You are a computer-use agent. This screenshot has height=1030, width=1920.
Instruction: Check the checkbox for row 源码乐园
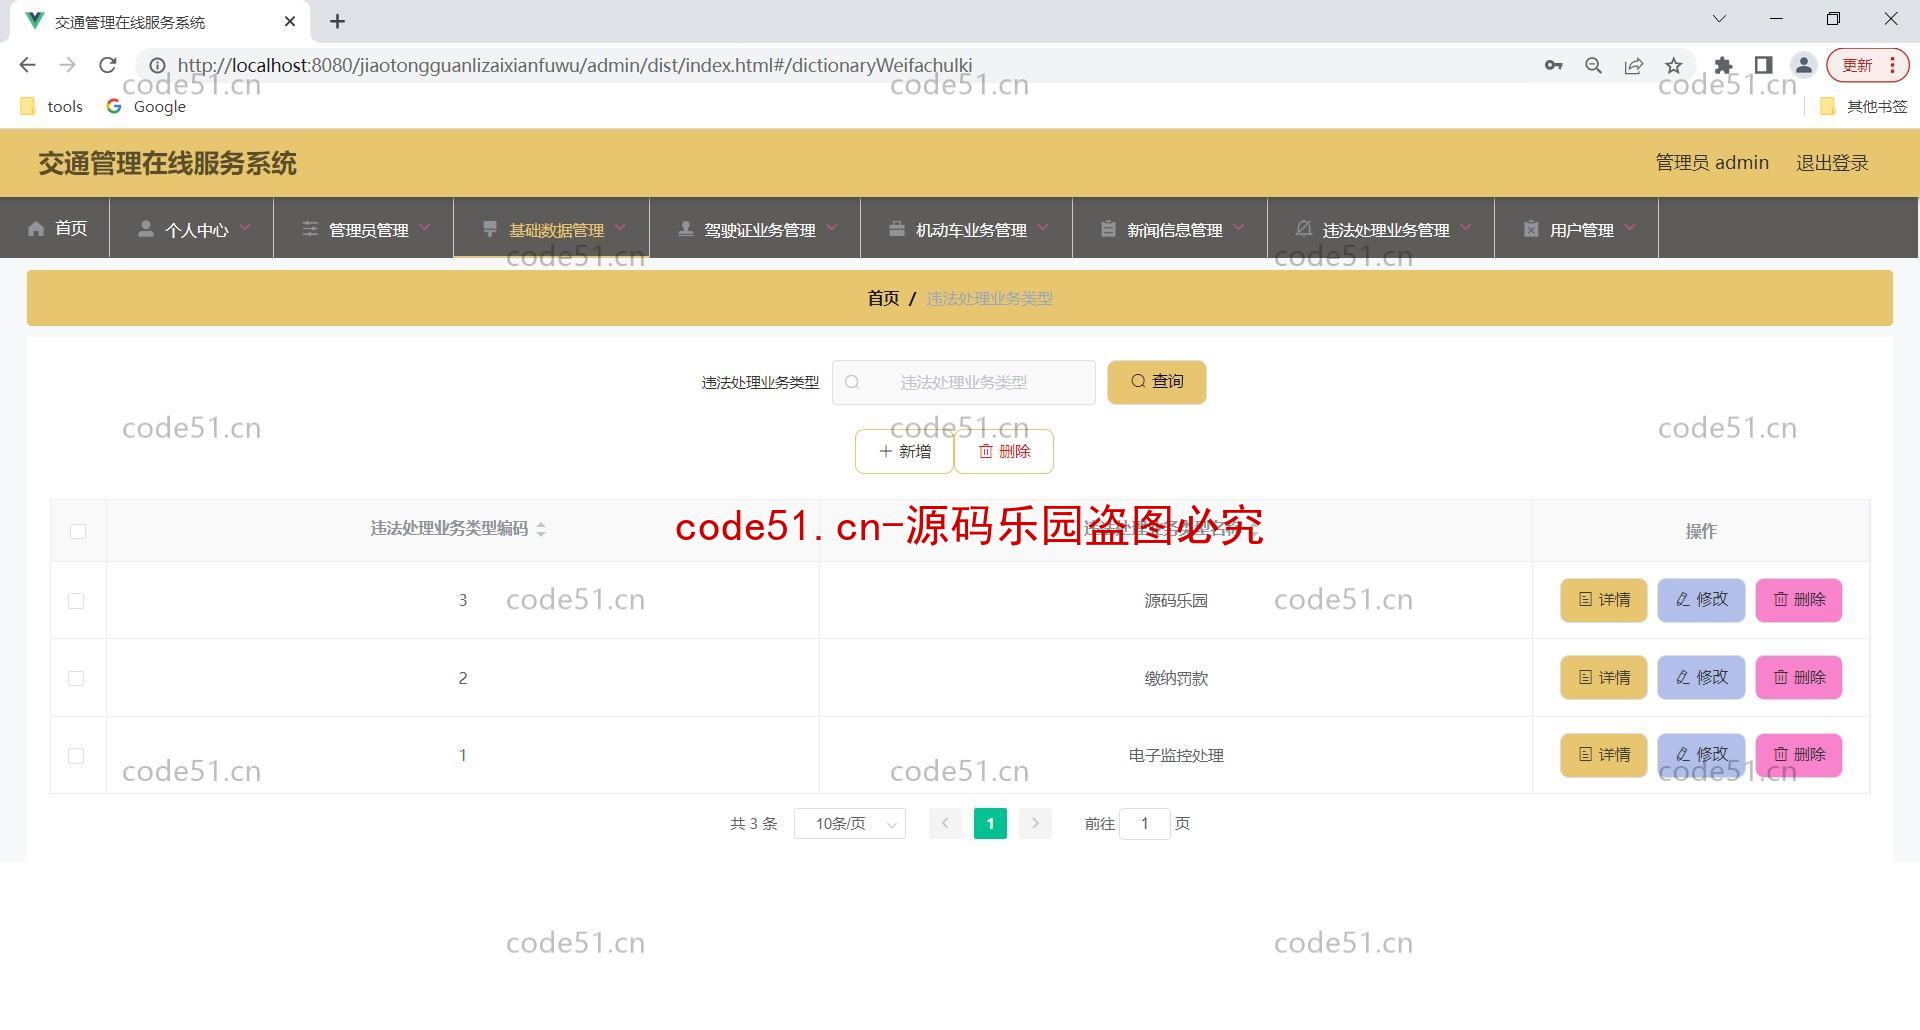tap(76, 601)
